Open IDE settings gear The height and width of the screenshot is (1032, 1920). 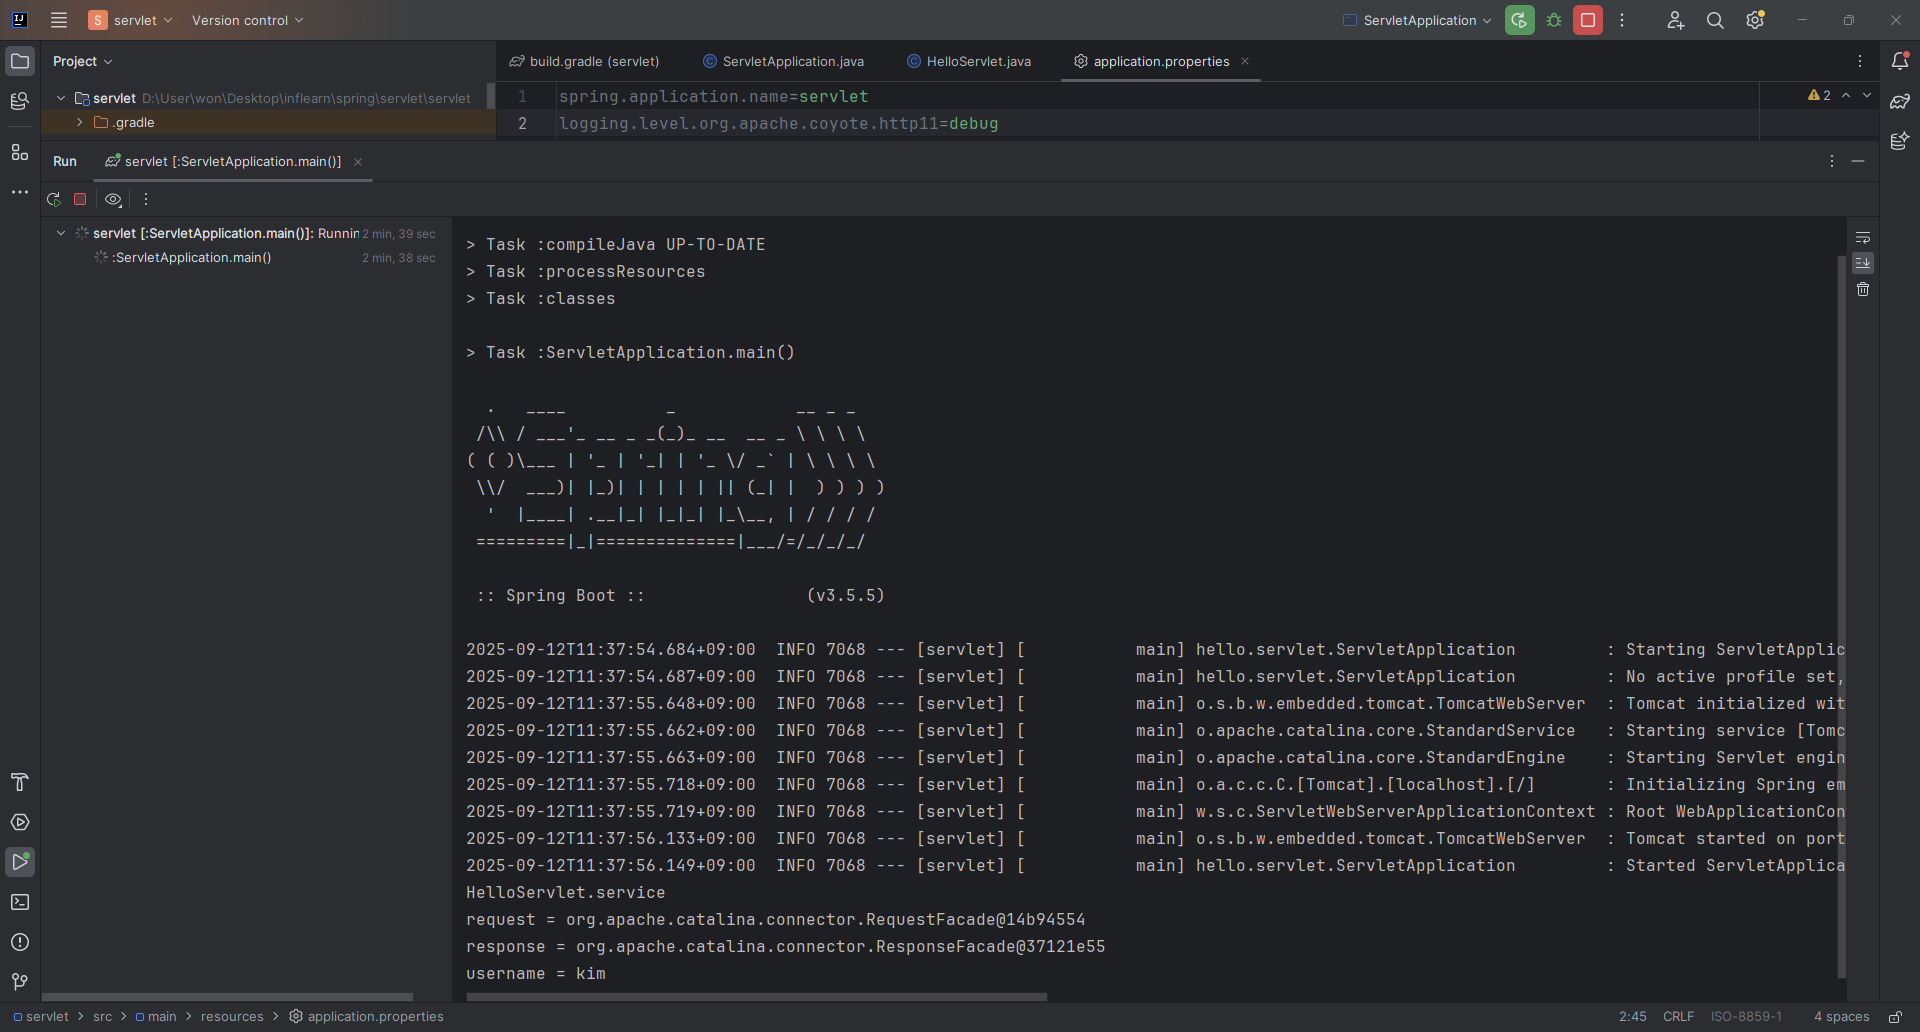[1755, 20]
